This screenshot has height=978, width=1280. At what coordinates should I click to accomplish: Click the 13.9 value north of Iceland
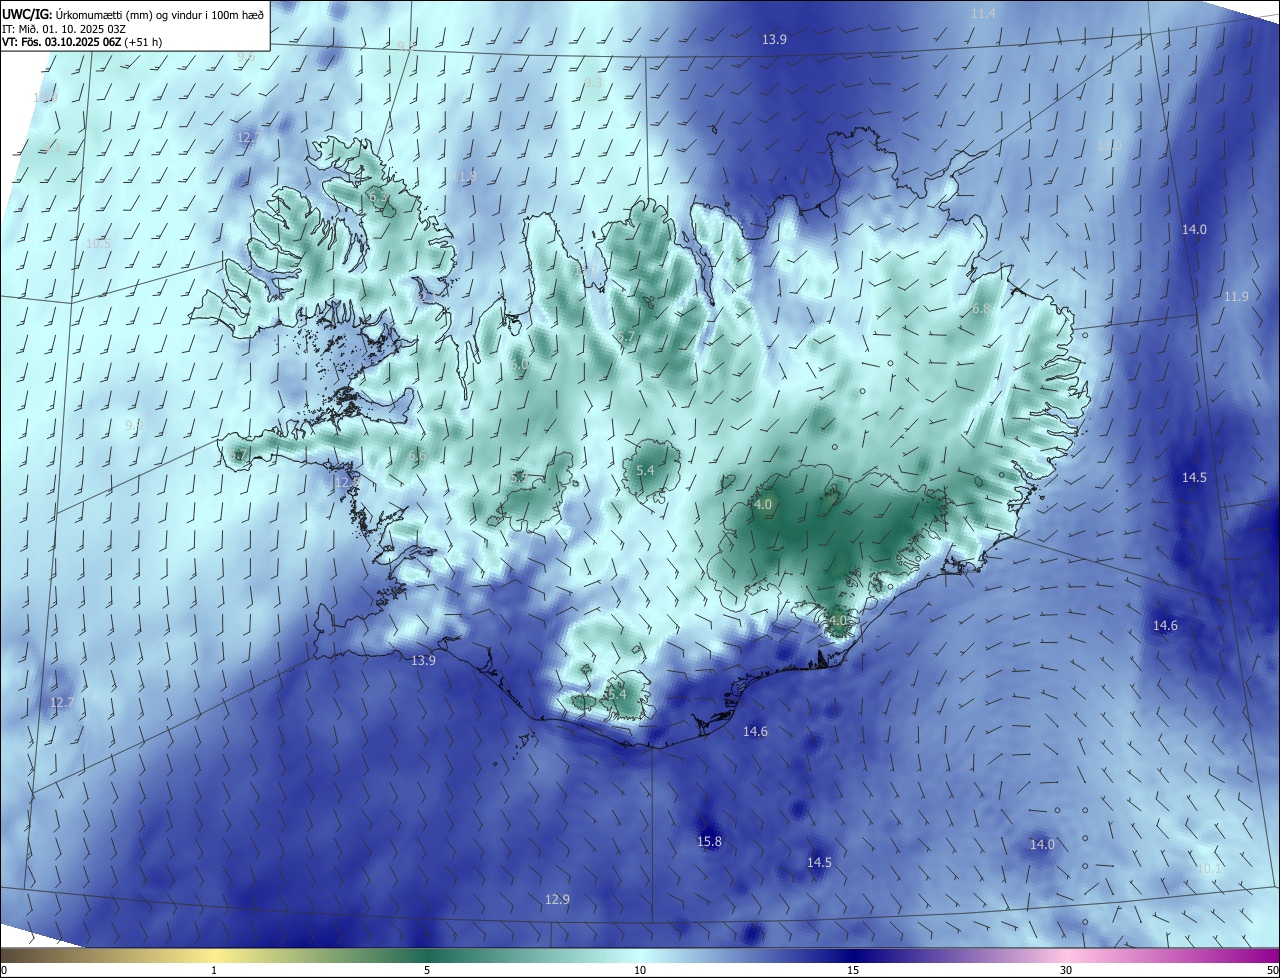point(774,40)
